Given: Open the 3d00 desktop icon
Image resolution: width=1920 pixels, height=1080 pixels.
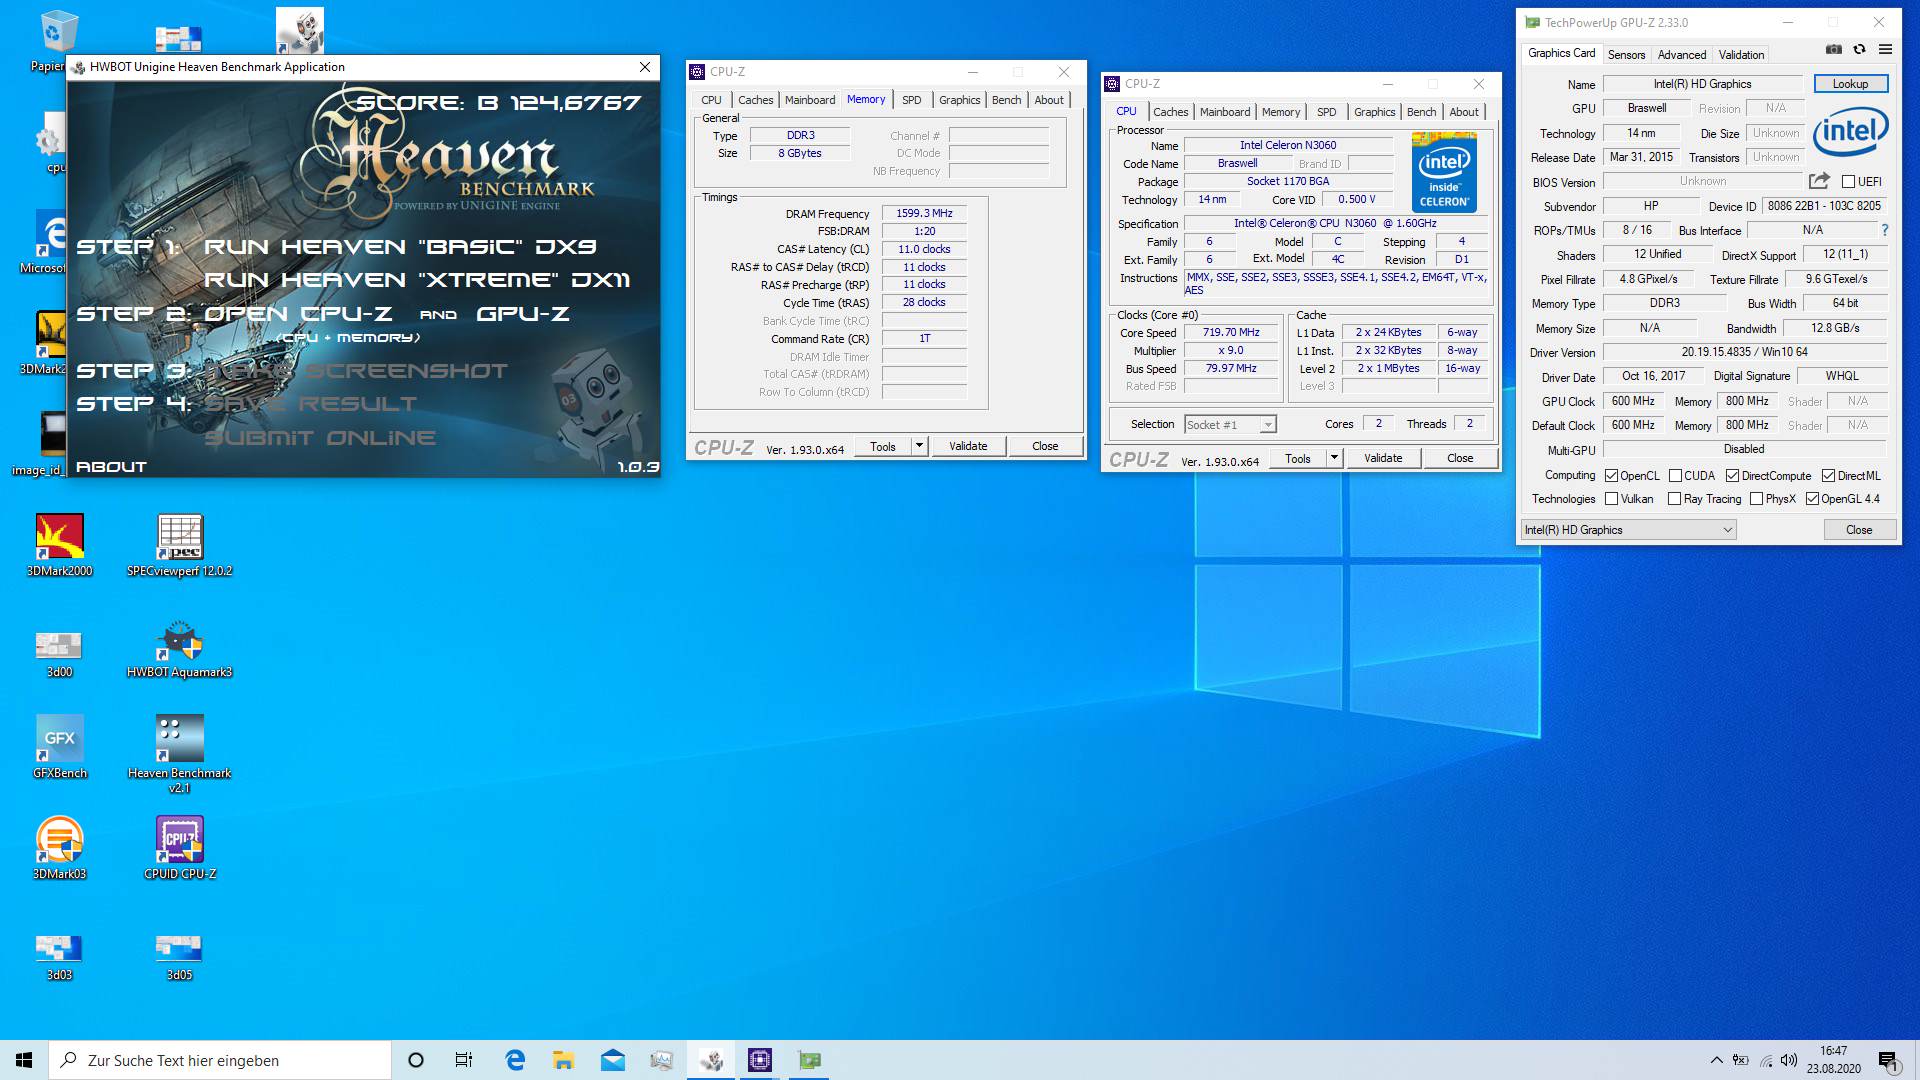Looking at the screenshot, I should coord(60,655).
